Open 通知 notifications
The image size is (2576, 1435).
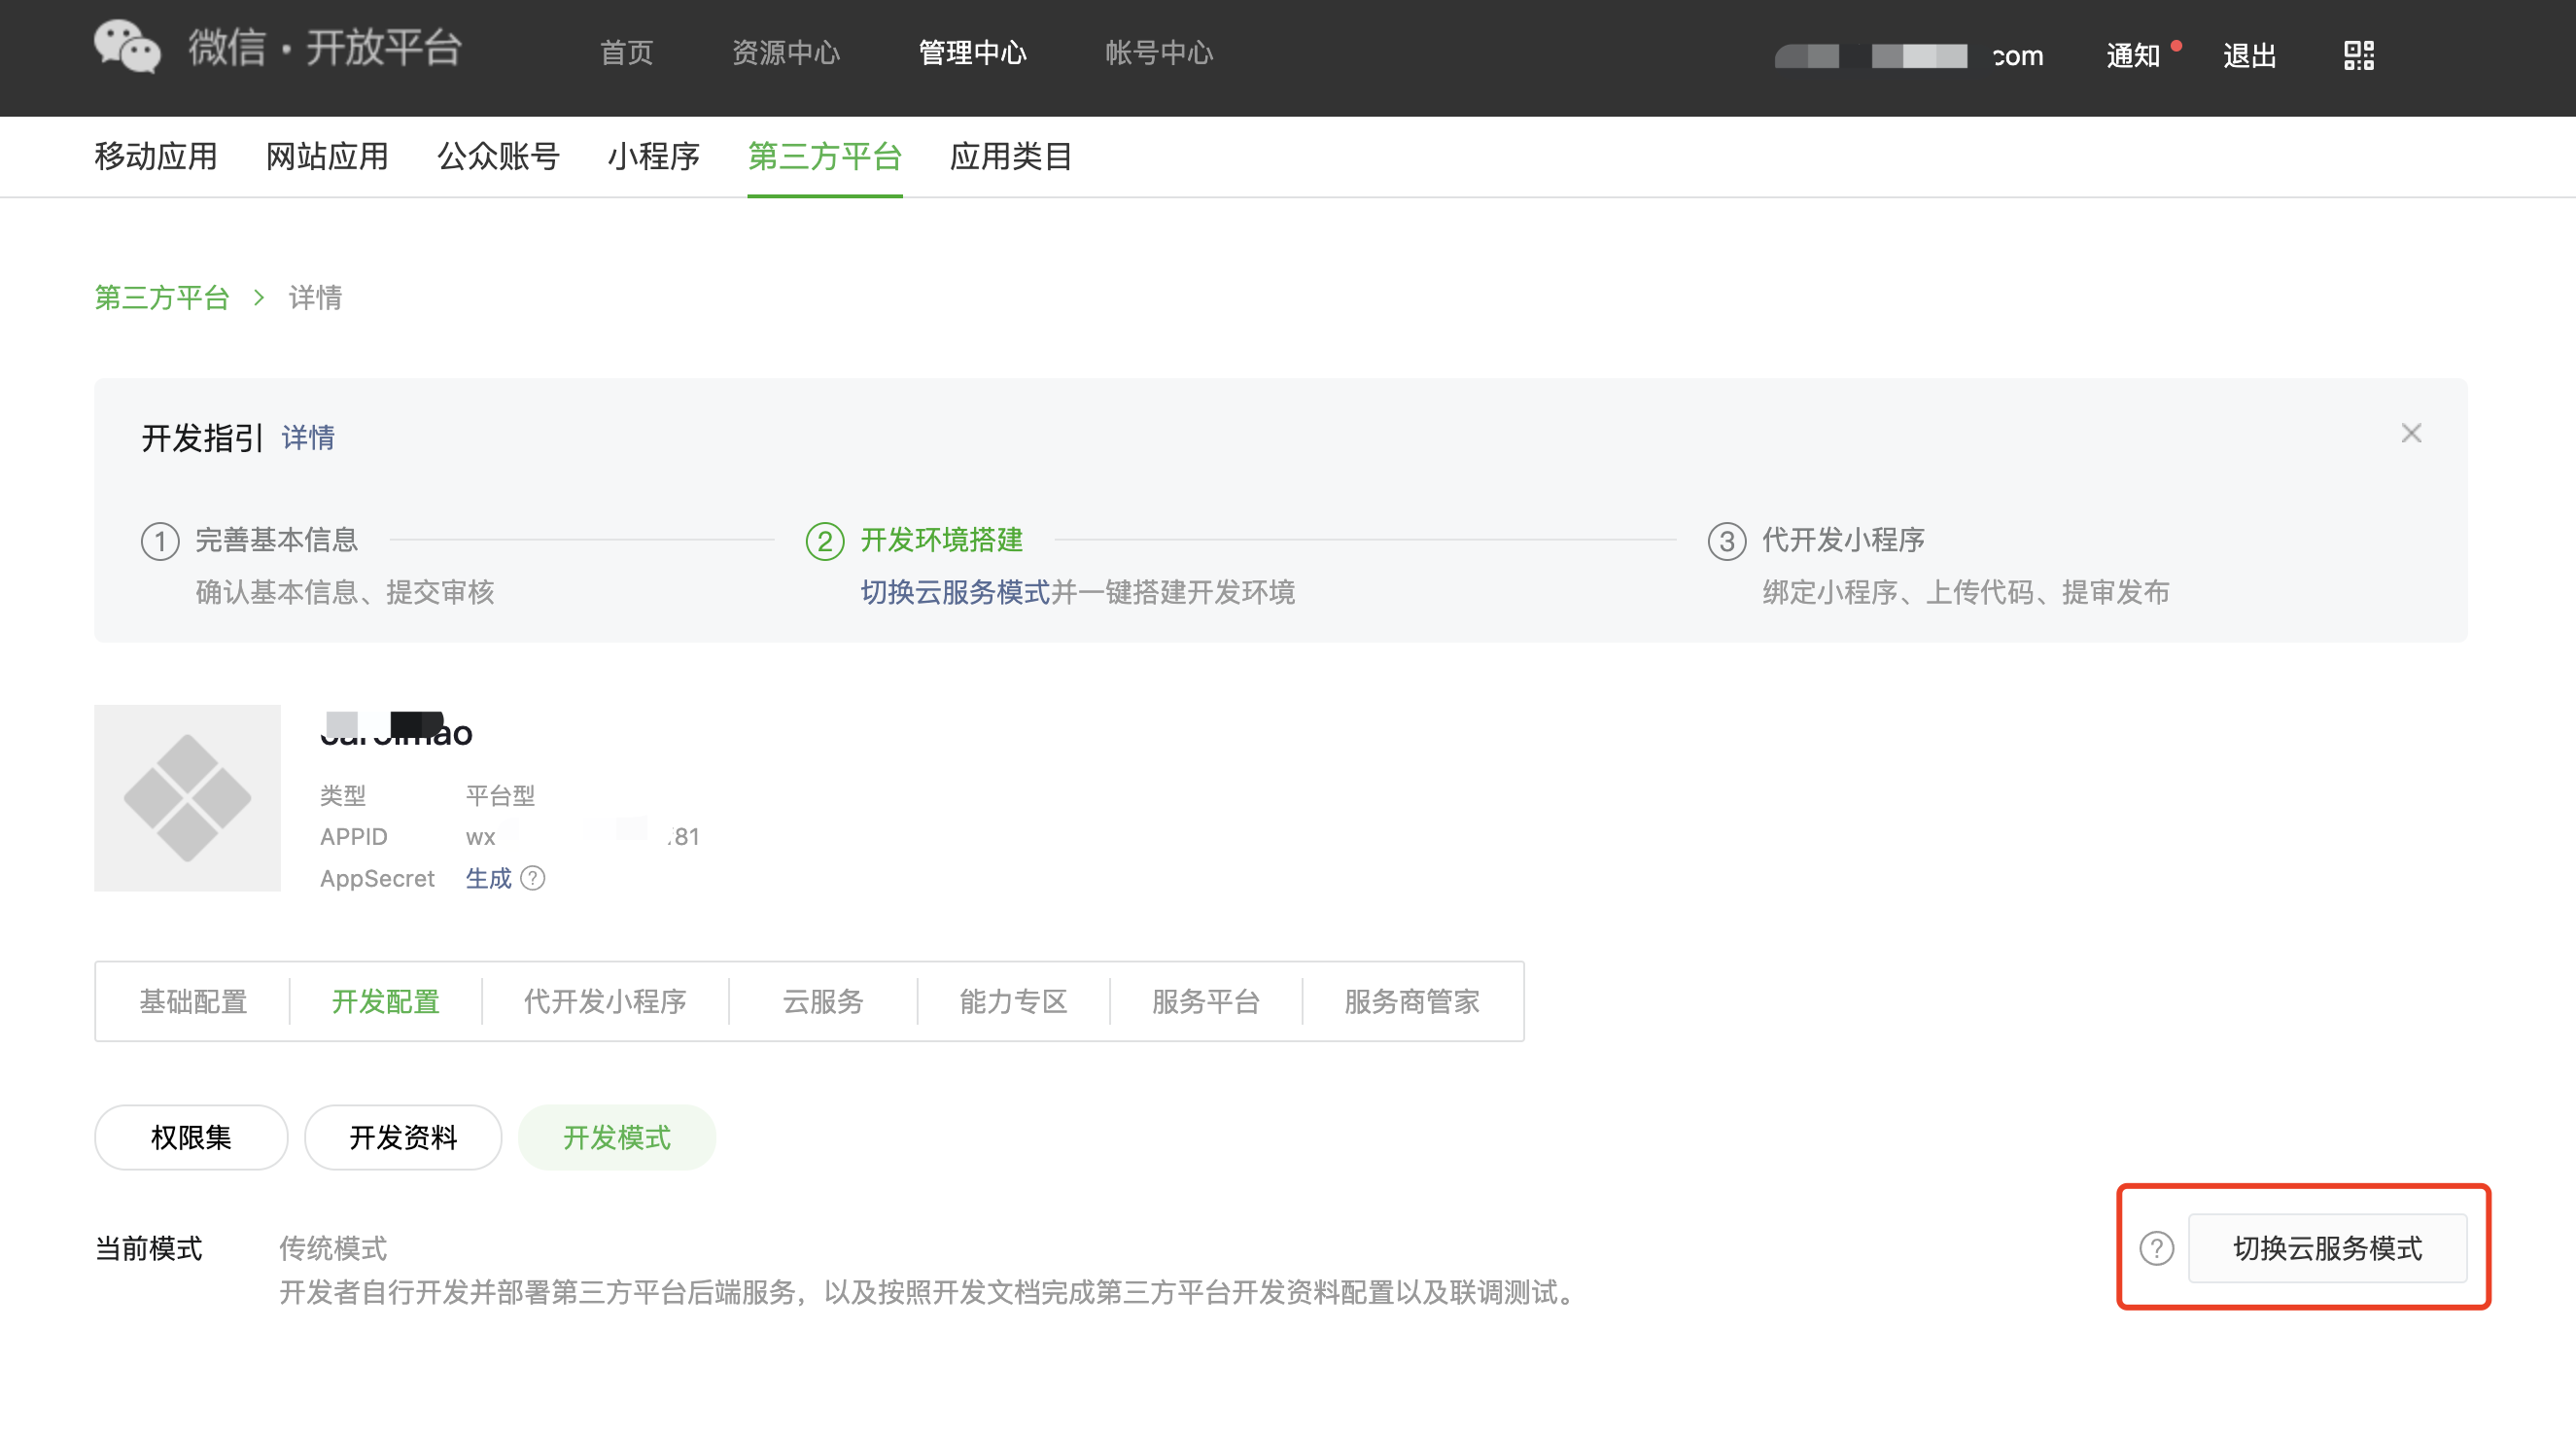[2134, 55]
